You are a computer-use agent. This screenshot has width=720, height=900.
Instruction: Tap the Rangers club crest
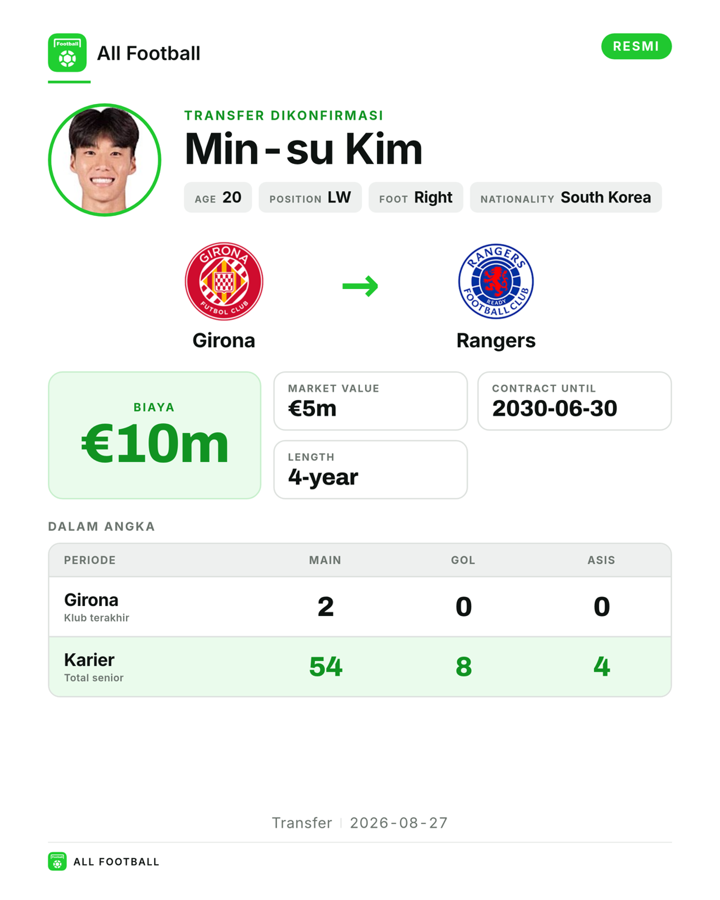[x=496, y=281]
